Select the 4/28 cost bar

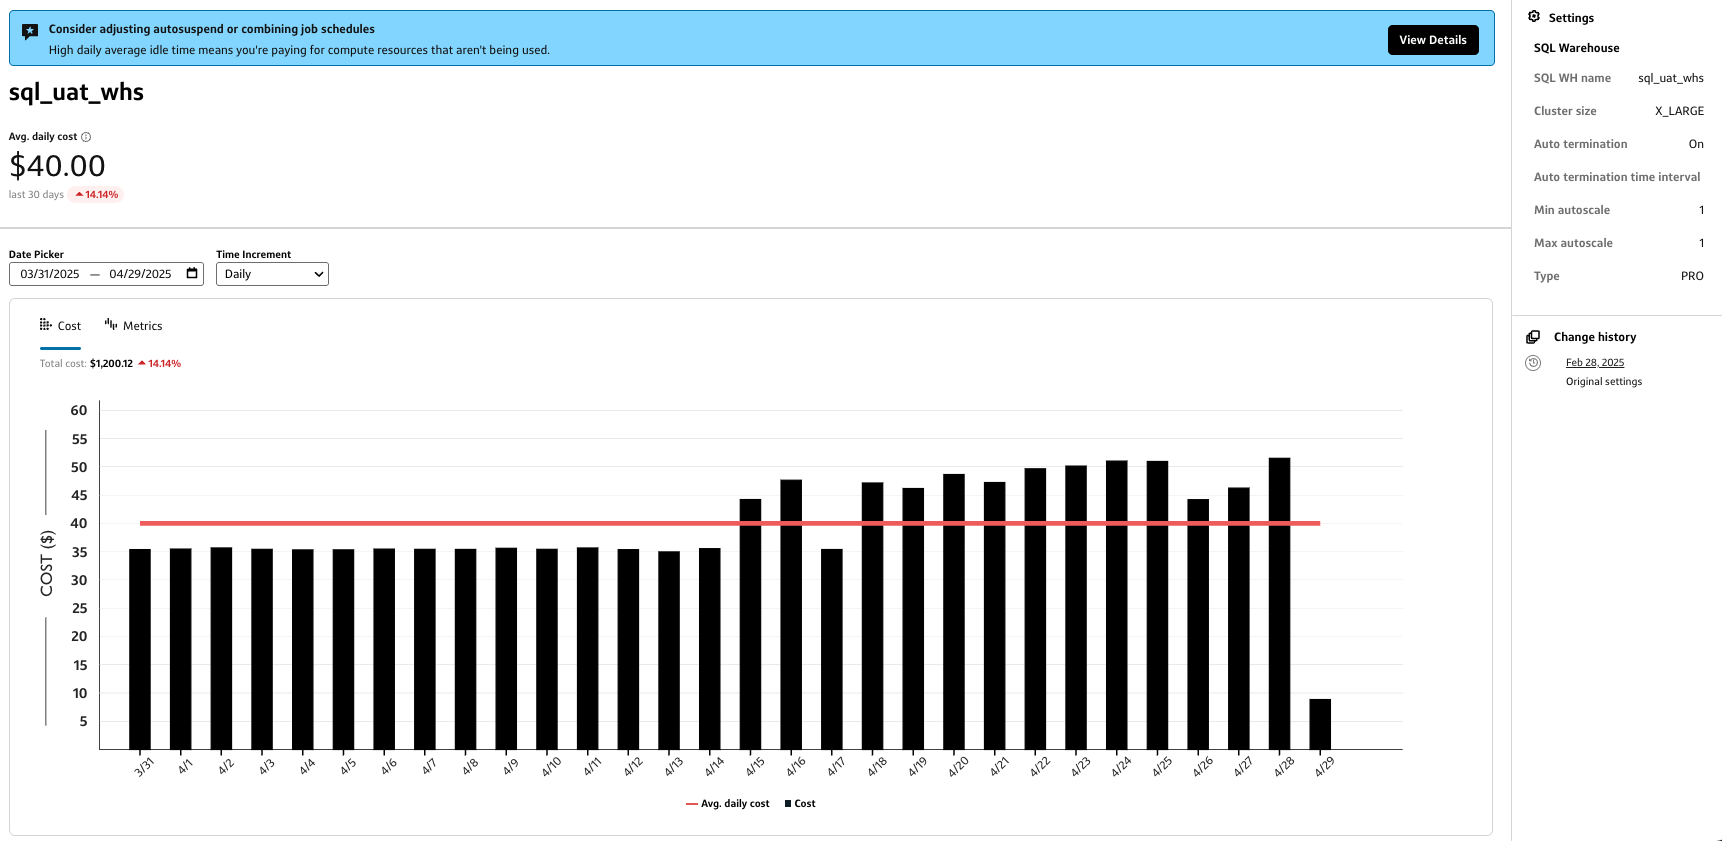click(x=1279, y=604)
